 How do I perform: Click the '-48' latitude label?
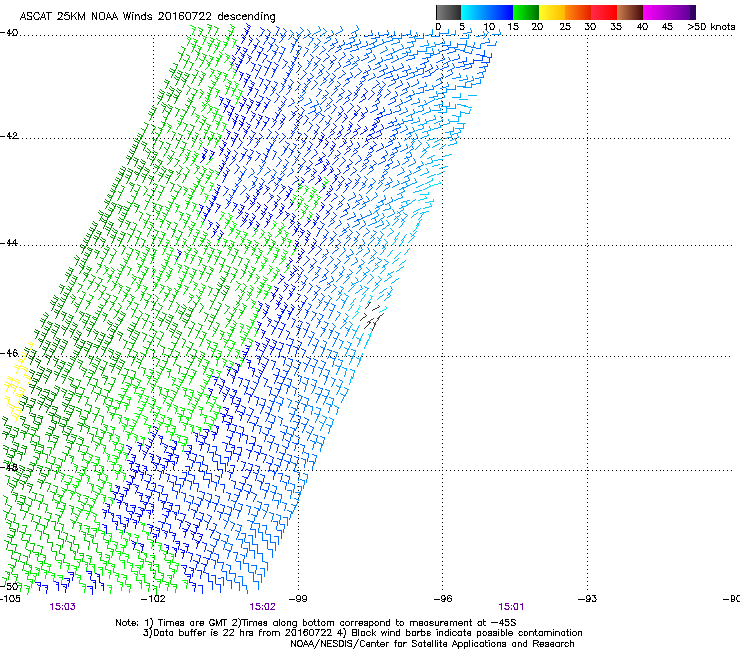pos(9,467)
